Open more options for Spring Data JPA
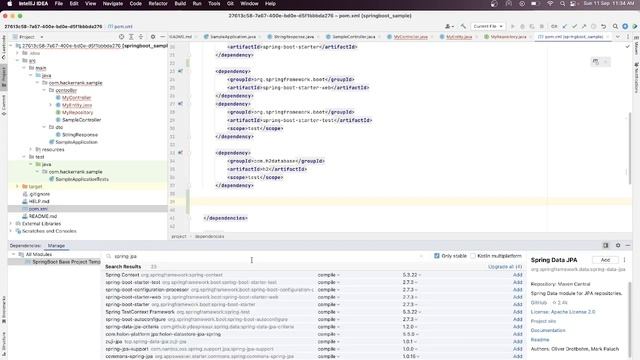Viewport: 640px width, 360px height. click(x=624, y=260)
